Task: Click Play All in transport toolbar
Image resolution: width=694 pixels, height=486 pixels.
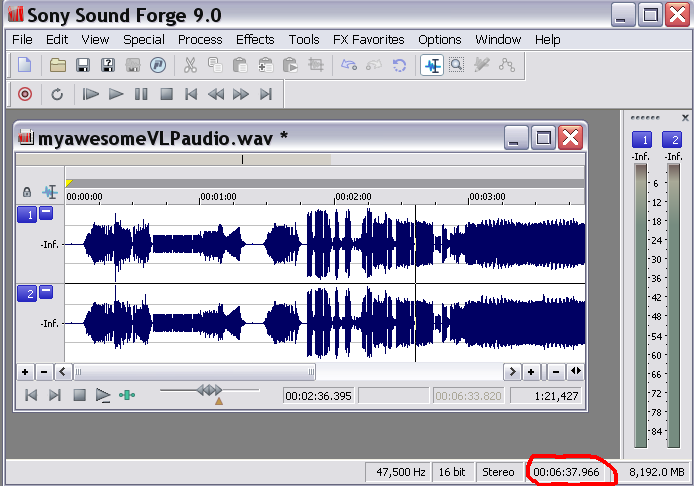Action: (90, 94)
